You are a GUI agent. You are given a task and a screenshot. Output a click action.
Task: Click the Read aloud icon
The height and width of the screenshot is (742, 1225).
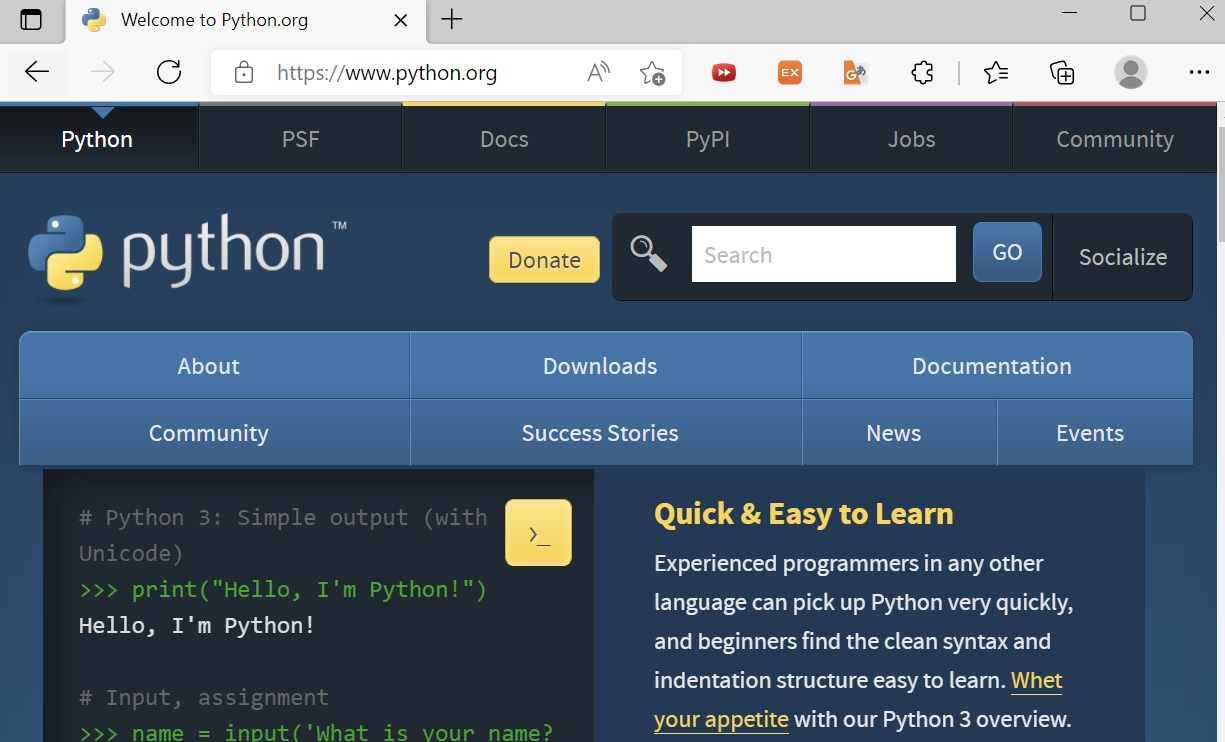tap(598, 73)
